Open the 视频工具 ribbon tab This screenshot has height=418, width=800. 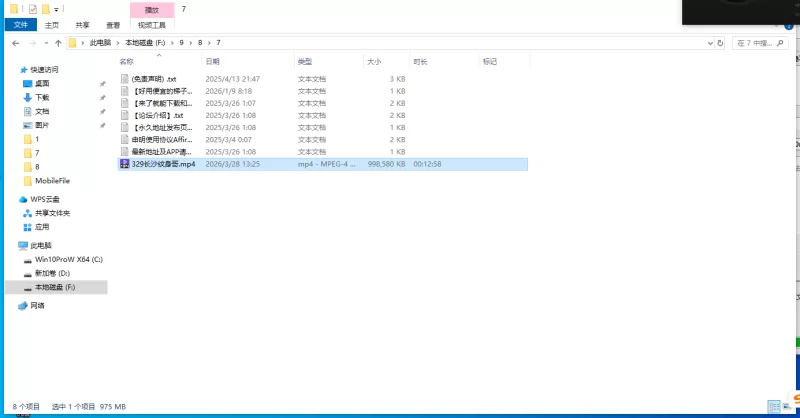click(x=152, y=25)
